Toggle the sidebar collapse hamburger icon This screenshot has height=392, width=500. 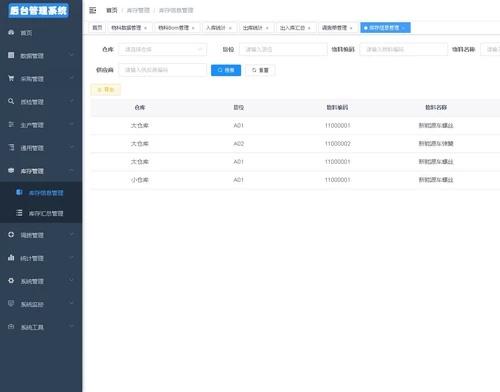(93, 10)
